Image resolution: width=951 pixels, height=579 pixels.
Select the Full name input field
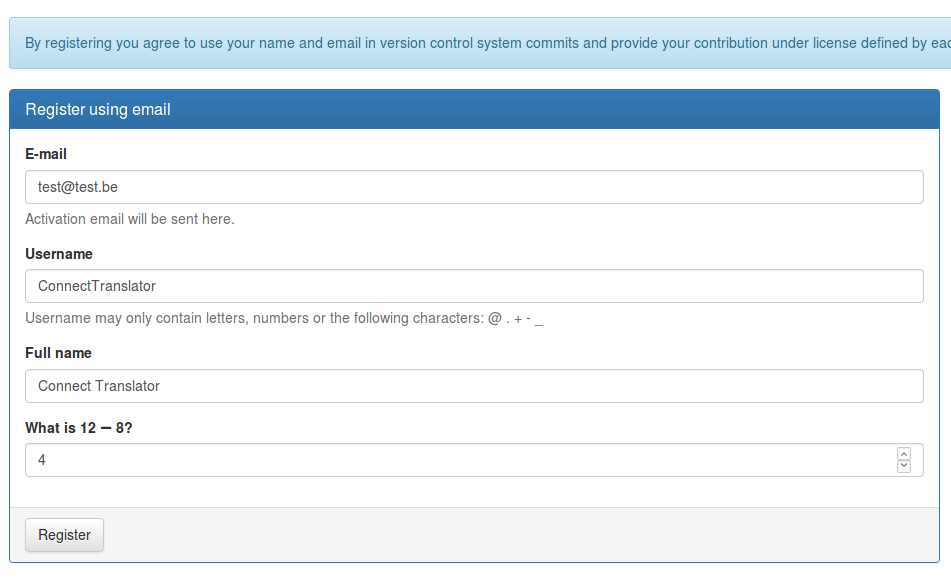473,386
